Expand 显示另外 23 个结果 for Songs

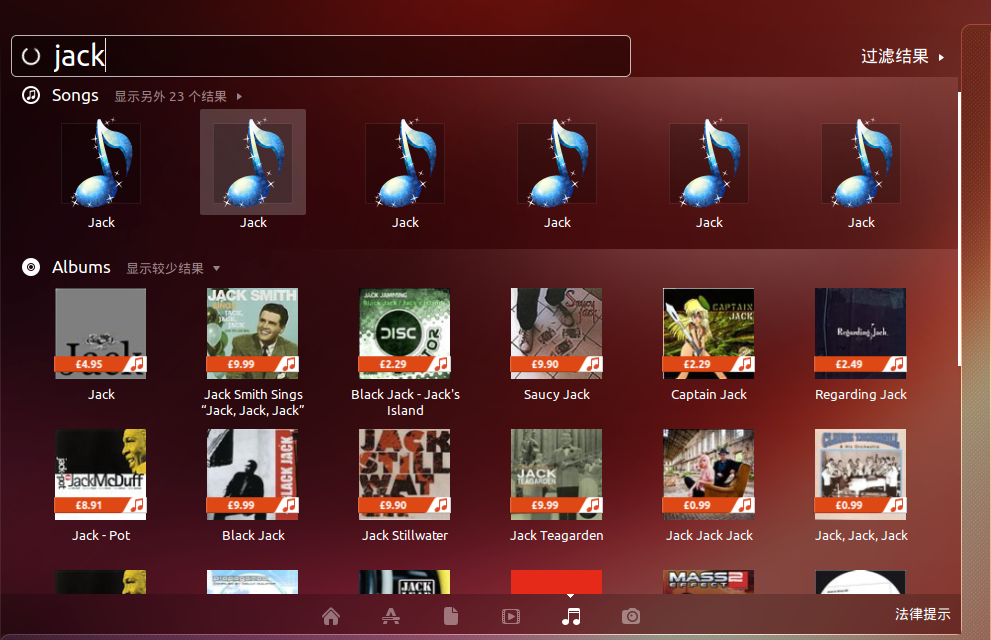click(177, 97)
